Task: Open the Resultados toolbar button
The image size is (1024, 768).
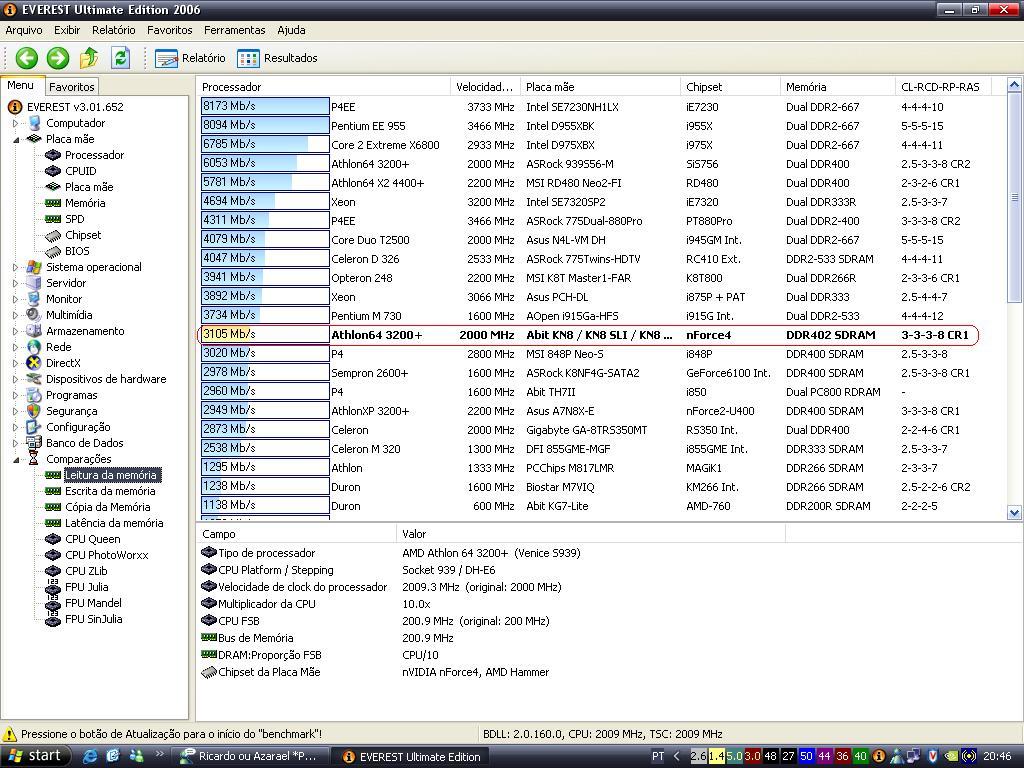Action: 278,58
